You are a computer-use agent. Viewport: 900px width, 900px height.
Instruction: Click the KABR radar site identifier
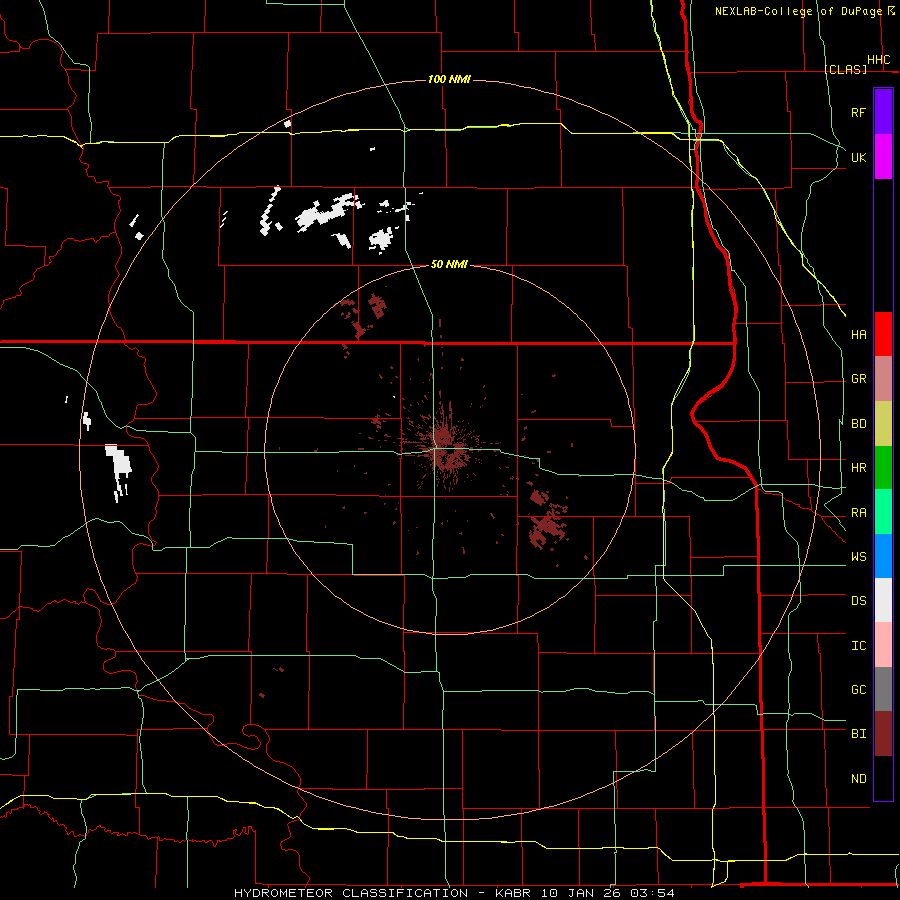514,893
